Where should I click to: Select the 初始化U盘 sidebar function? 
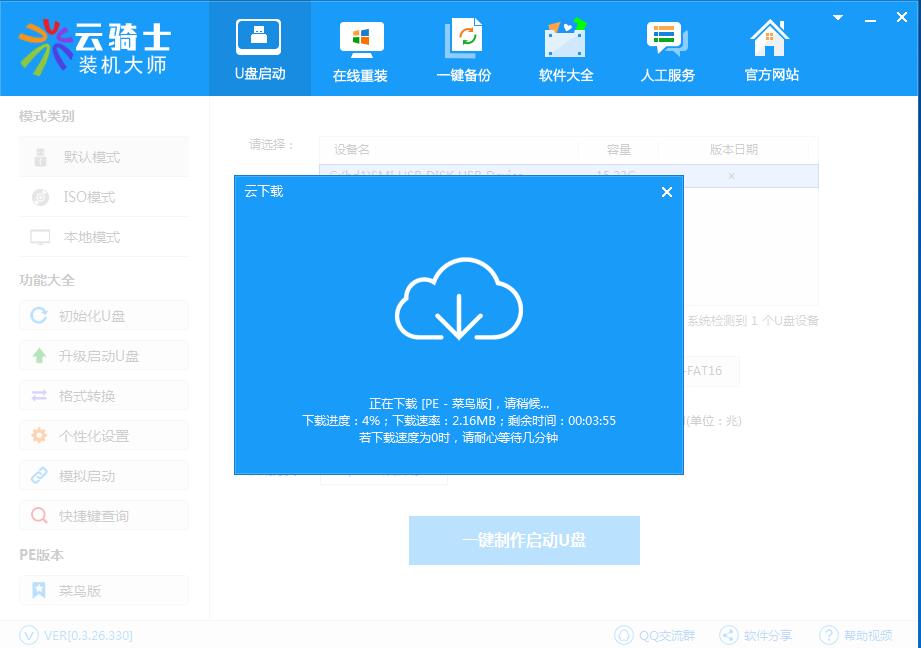click(x=103, y=315)
